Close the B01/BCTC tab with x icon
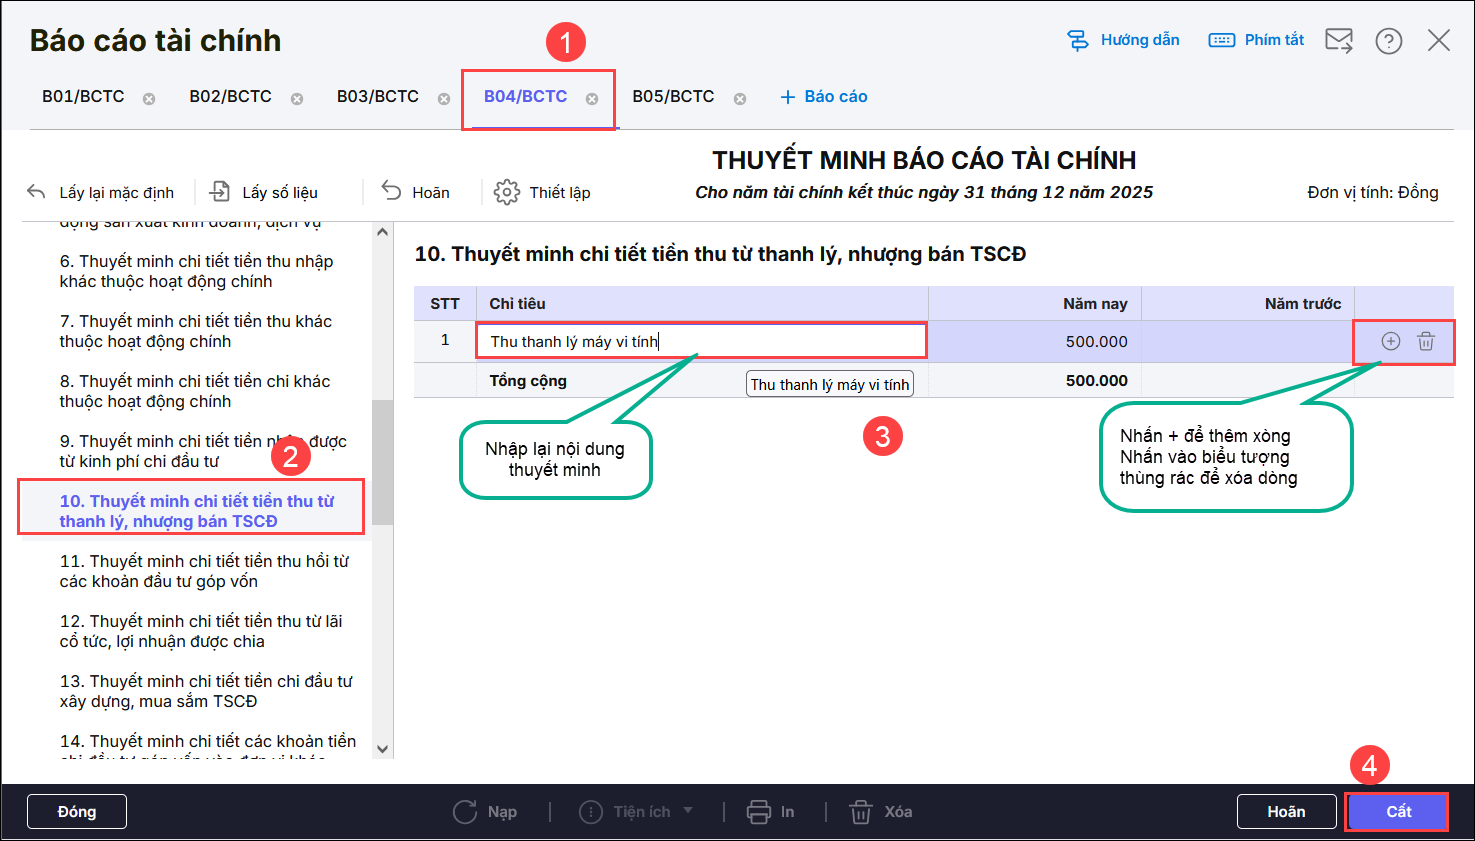 tap(149, 99)
